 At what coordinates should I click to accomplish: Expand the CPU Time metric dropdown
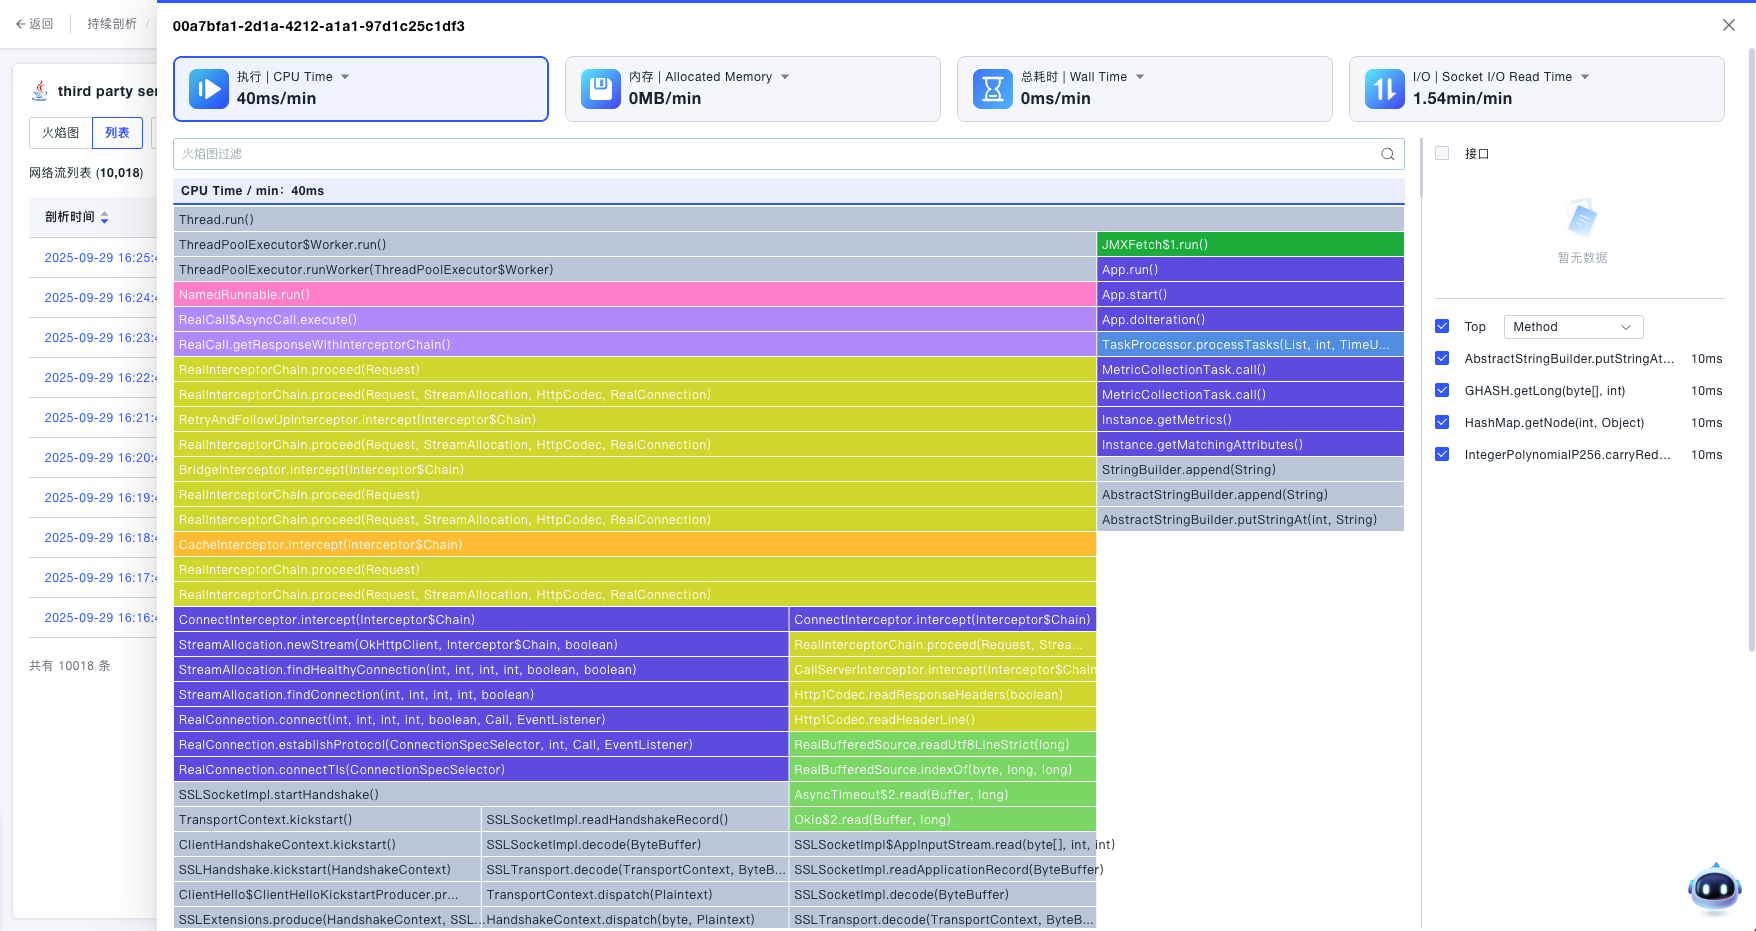[x=345, y=77]
